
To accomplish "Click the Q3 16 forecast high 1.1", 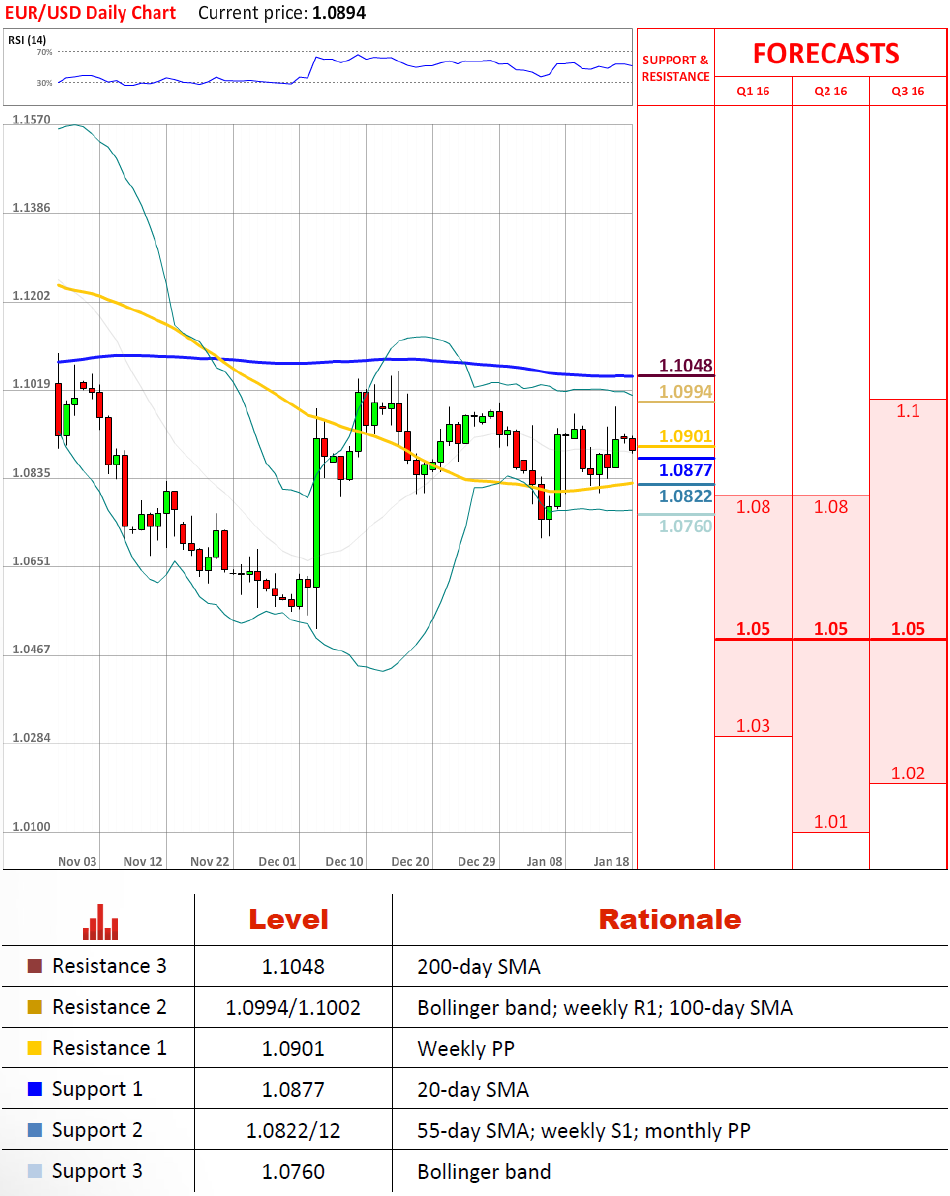I will [x=907, y=411].
